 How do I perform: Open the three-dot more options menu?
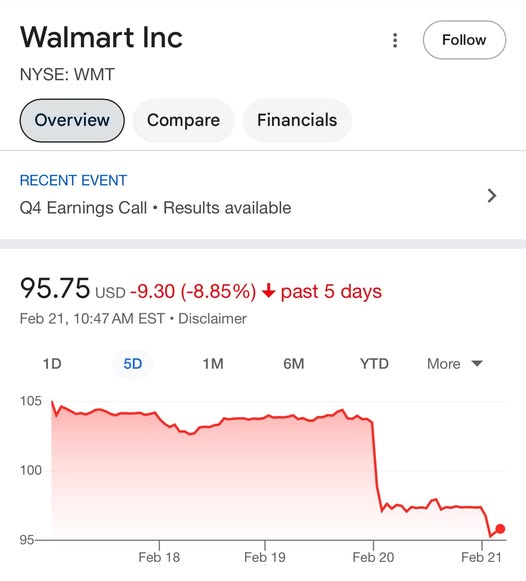395,40
